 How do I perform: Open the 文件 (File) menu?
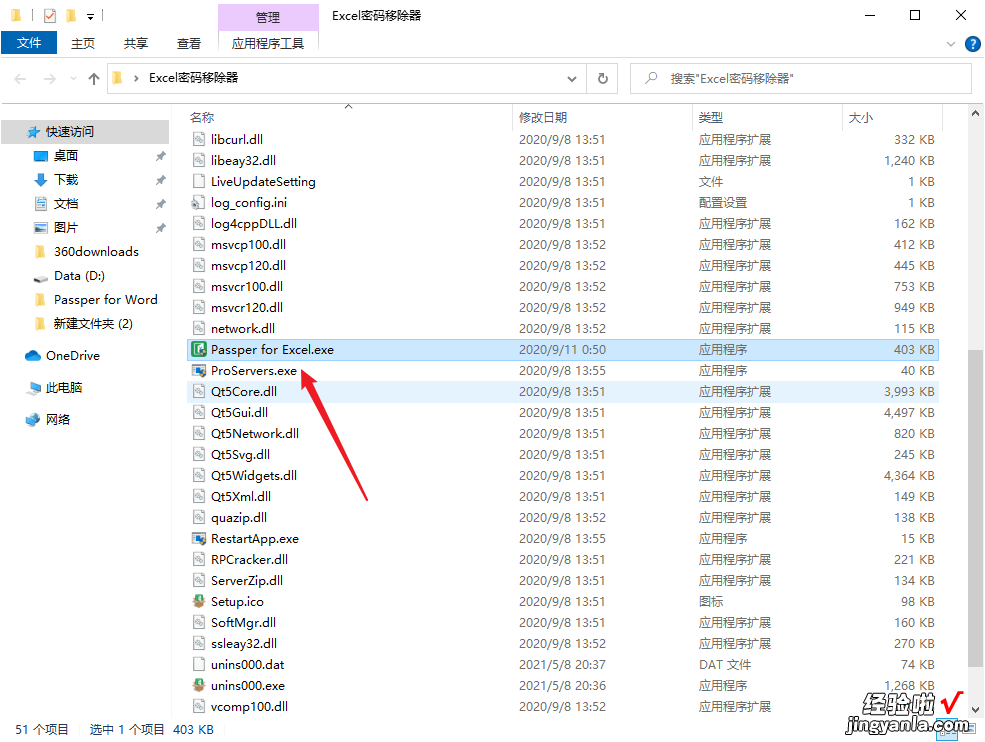coord(29,43)
